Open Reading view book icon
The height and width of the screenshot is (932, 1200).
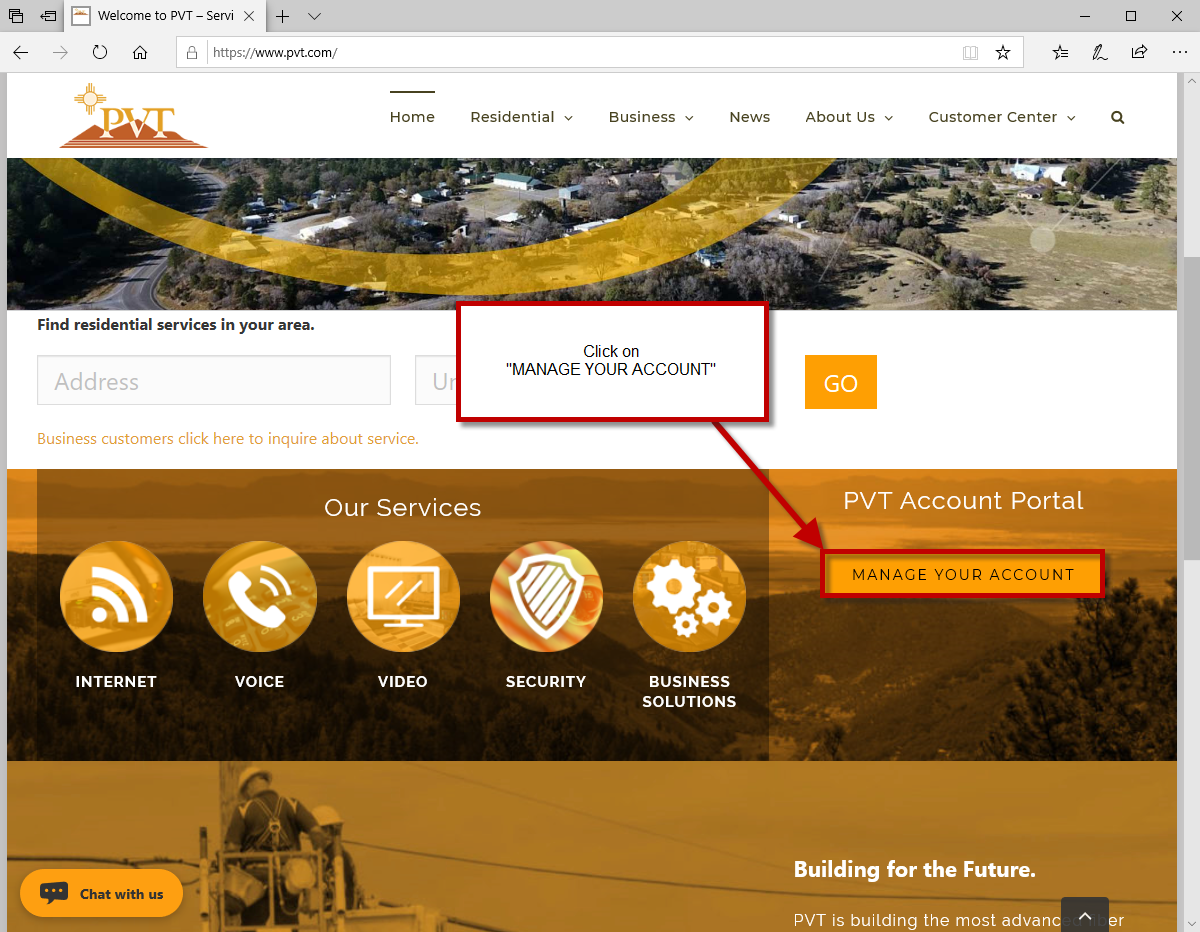[x=970, y=52]
